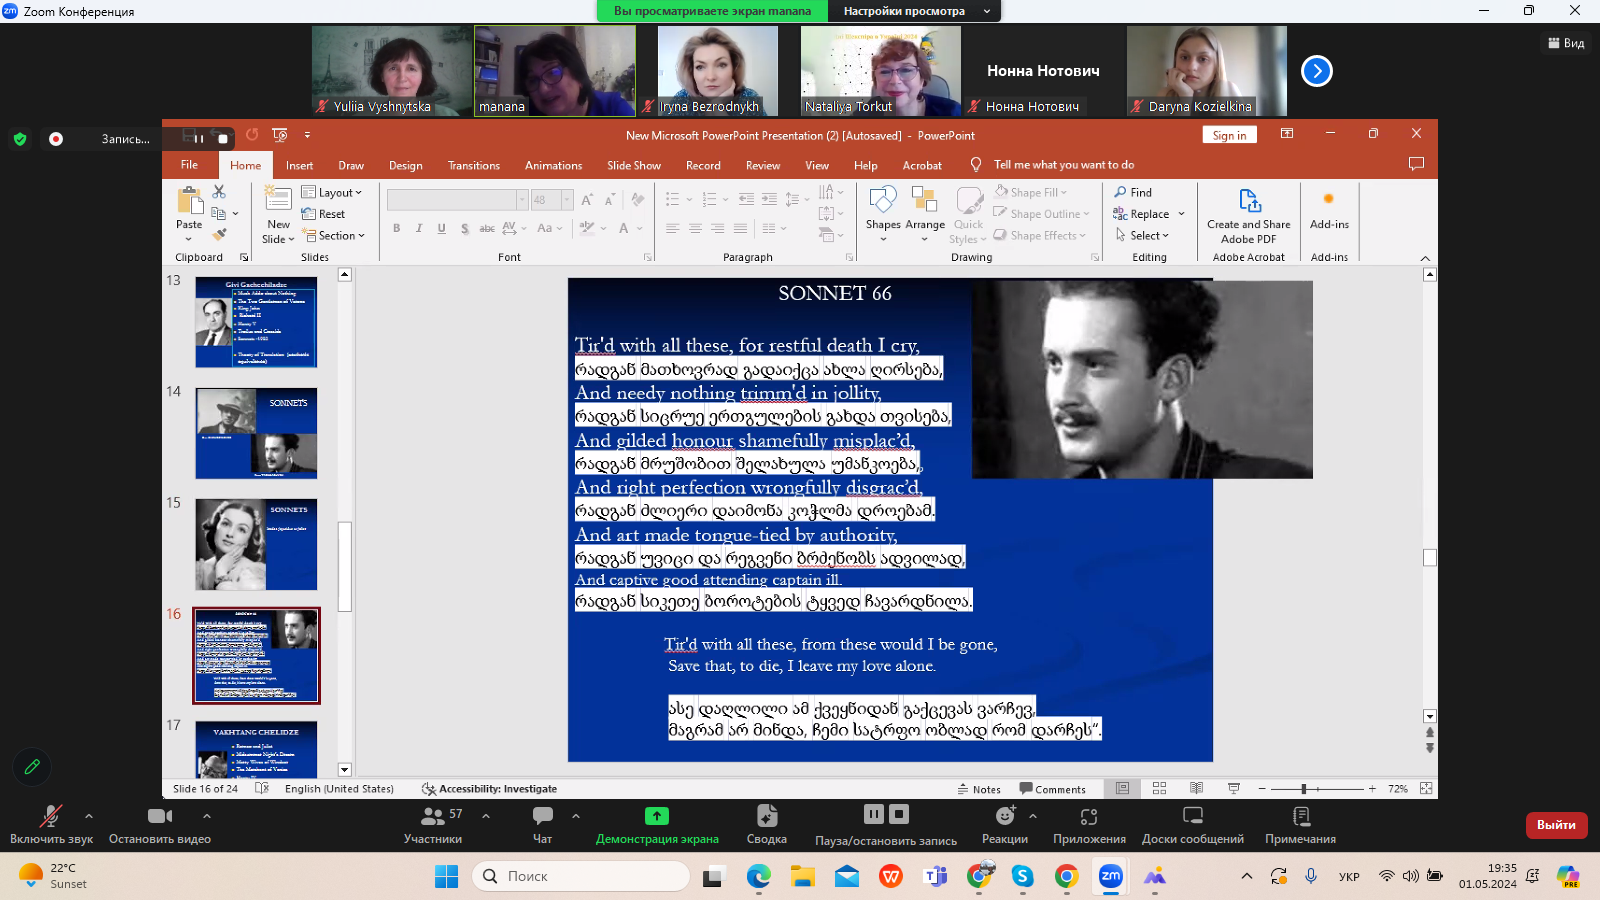The width and height of the screenshot is (1600, 900).
Task: Stop video in Zoom toolbar
Action: 159,817
